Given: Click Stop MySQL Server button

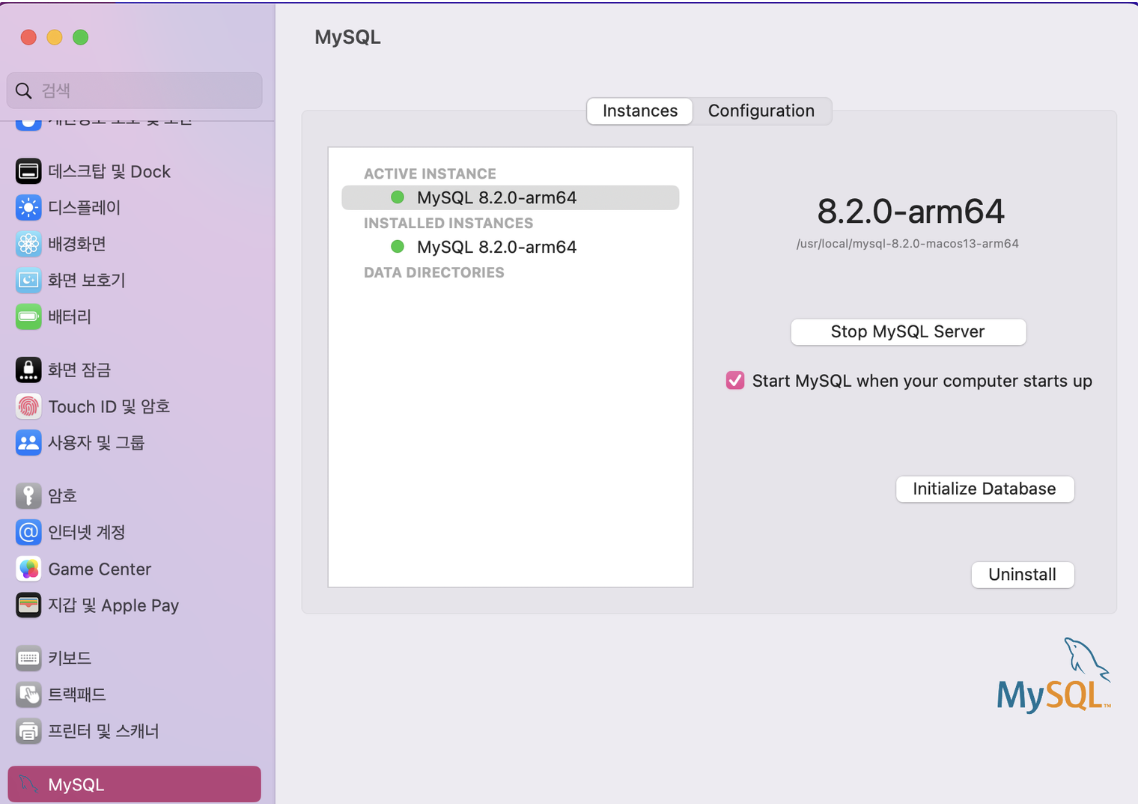Looking at the screenshot, I should 908,332.
